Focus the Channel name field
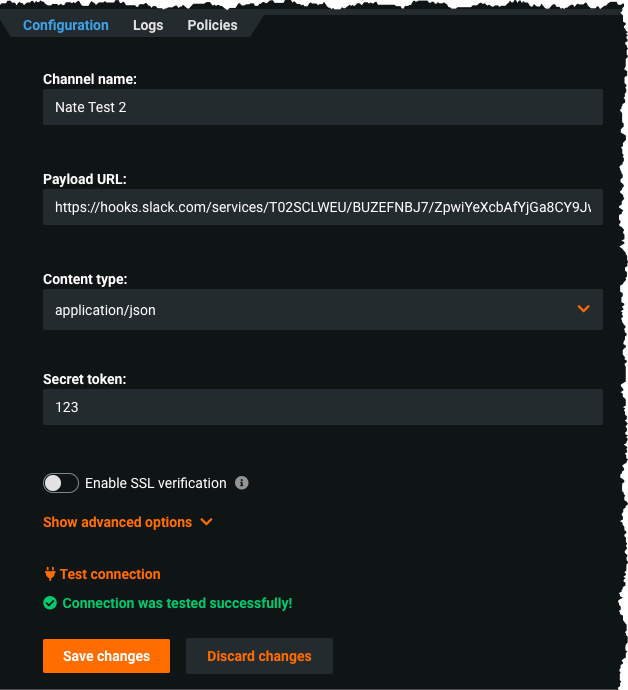The image size is (628, 690). click(322, 107)
